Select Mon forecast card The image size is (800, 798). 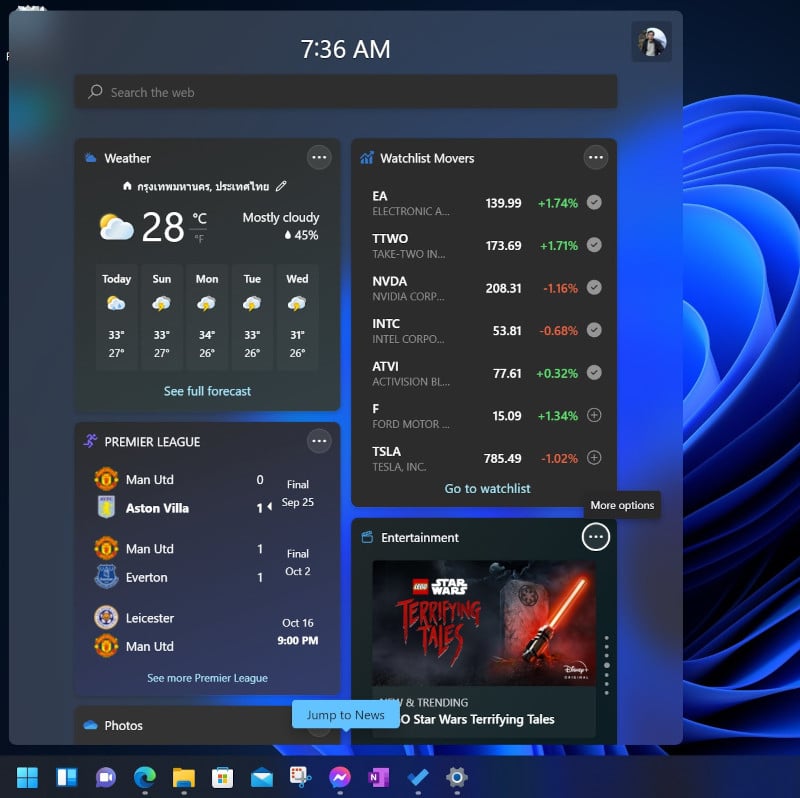[207, 316]
